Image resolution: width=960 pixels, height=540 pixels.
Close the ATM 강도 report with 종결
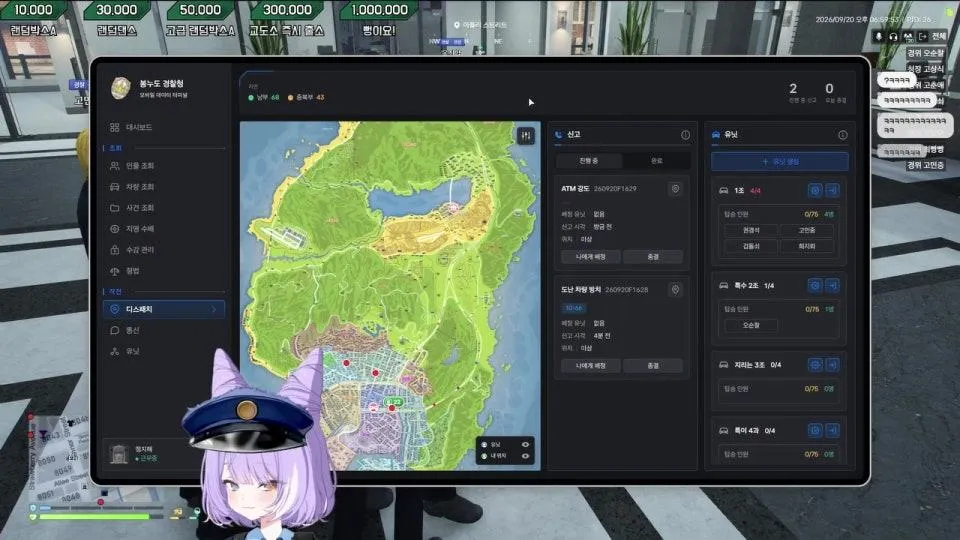(x=653, y=257)
